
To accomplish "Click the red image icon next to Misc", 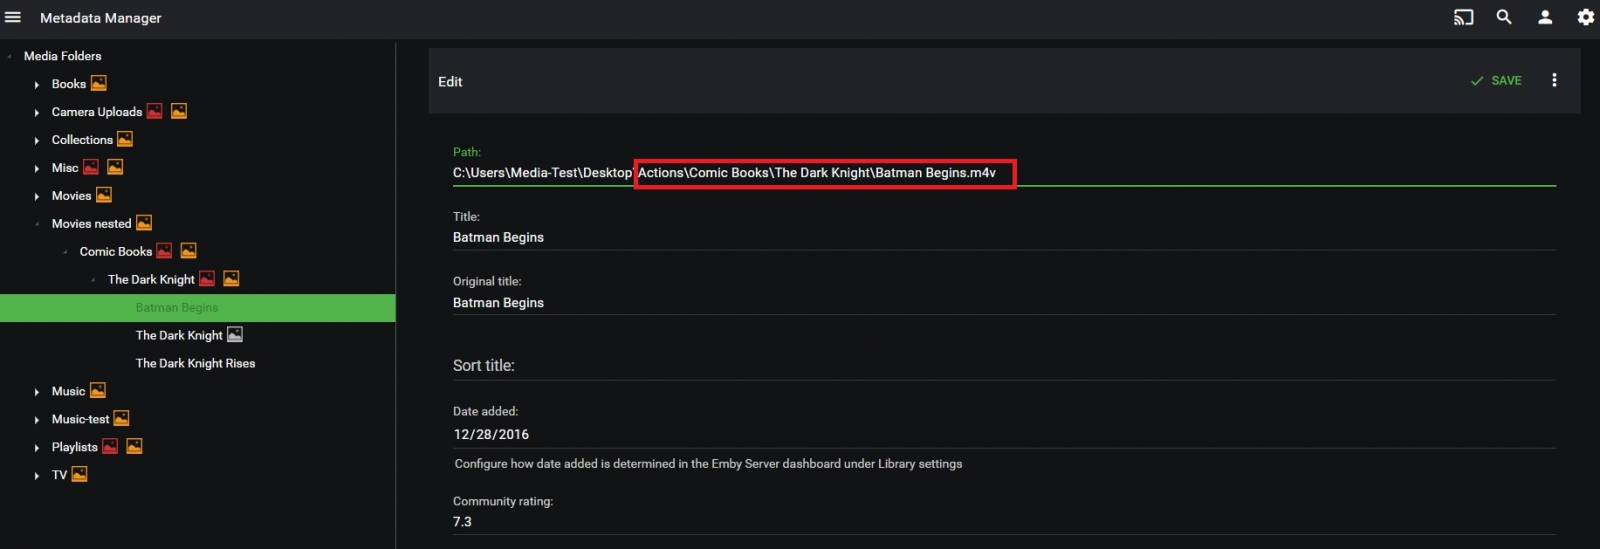I will pyautogui.click(x=91, y=167).
